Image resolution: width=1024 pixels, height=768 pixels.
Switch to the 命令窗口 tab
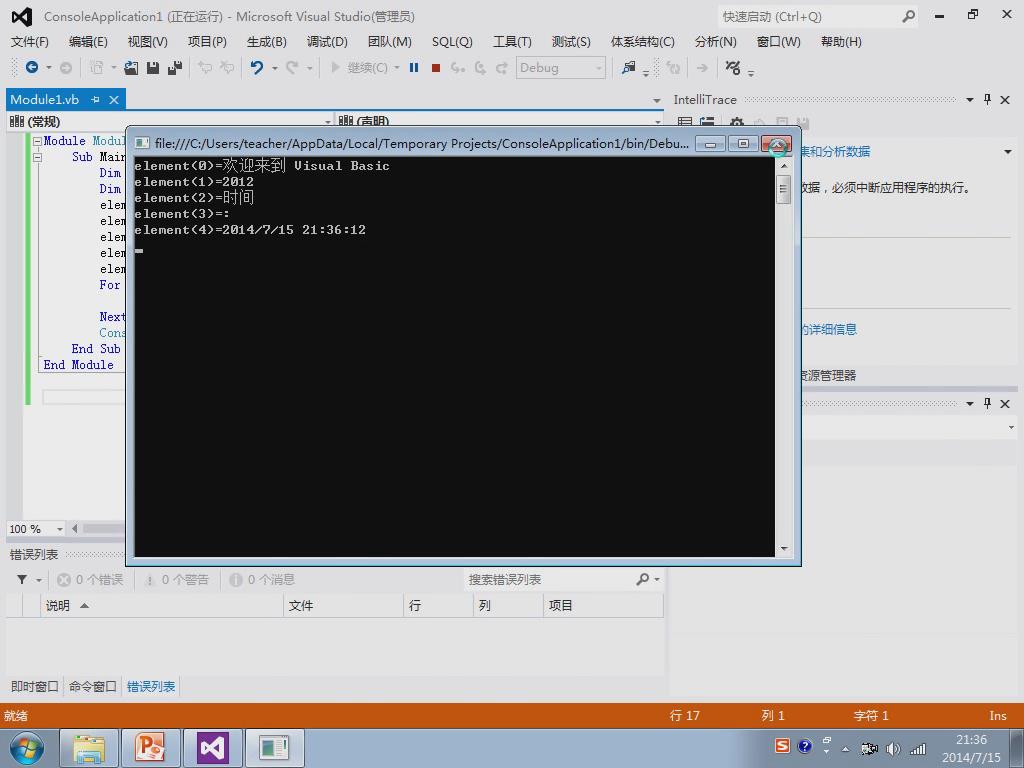click(93, 686)
